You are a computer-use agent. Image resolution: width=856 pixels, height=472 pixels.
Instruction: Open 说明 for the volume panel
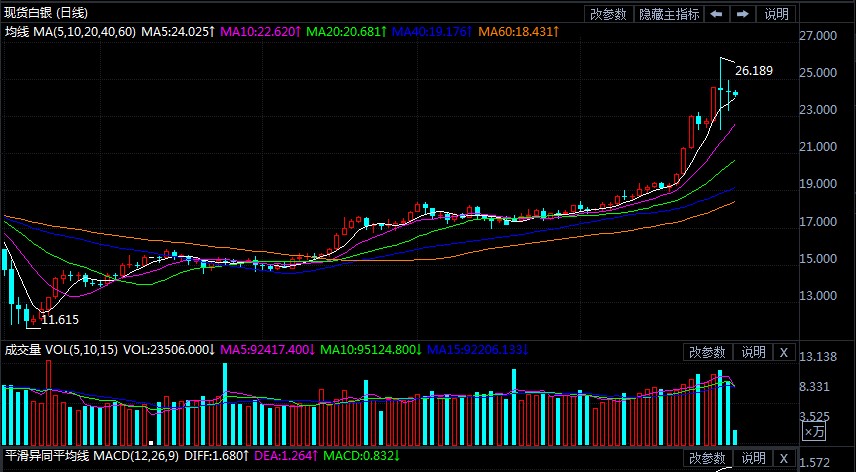[752, 352]
